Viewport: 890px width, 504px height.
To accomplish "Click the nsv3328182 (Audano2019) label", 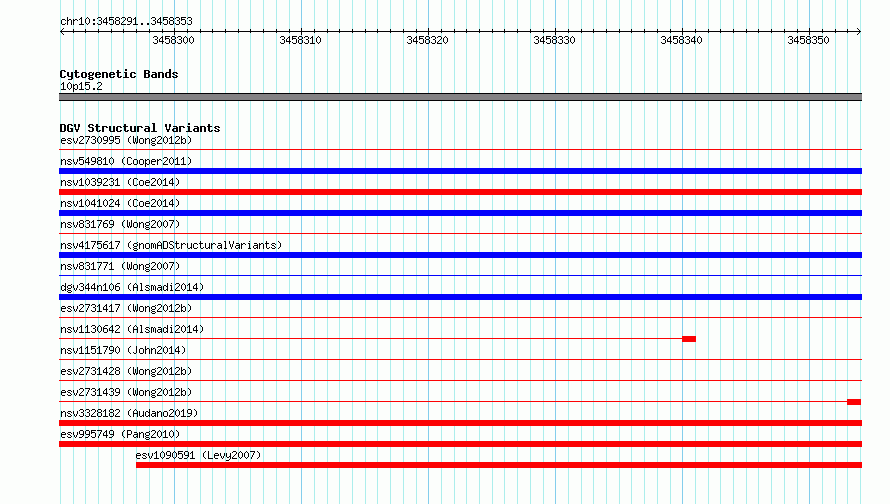I will click(x=129, y=413).
